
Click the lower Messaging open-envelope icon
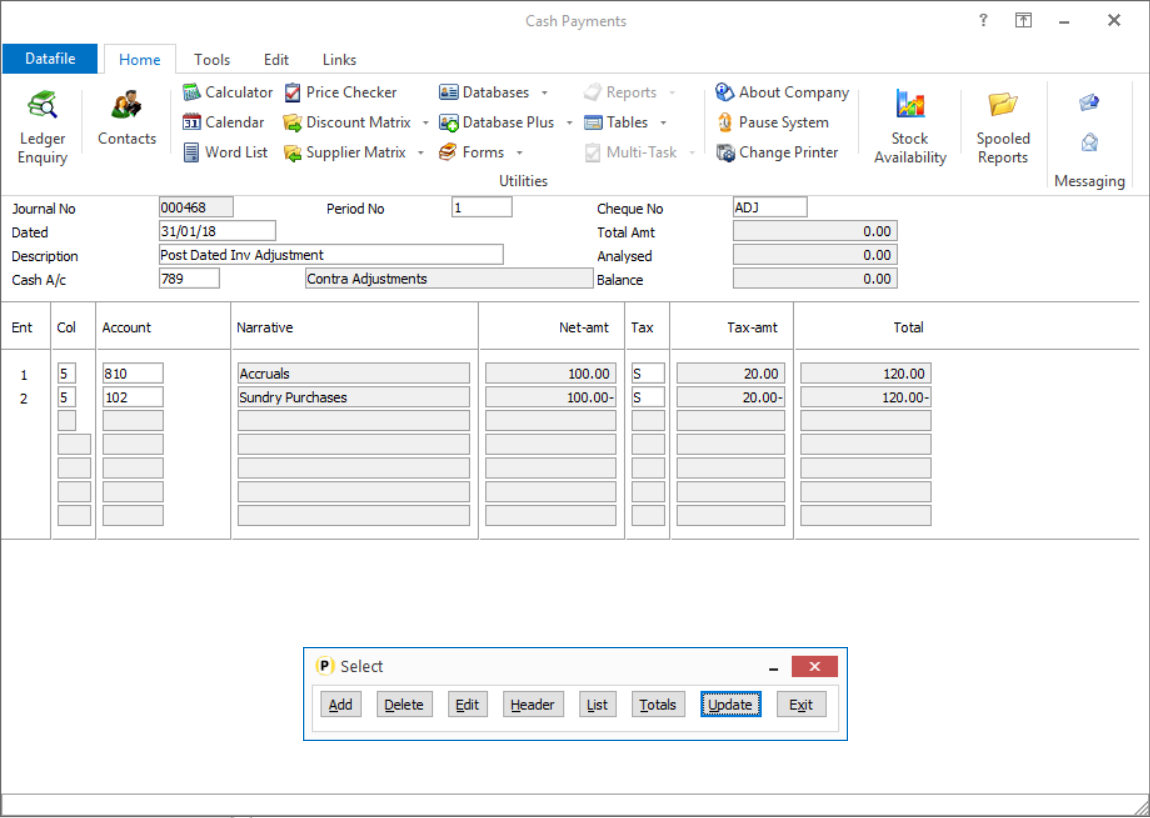(1089, 142)
